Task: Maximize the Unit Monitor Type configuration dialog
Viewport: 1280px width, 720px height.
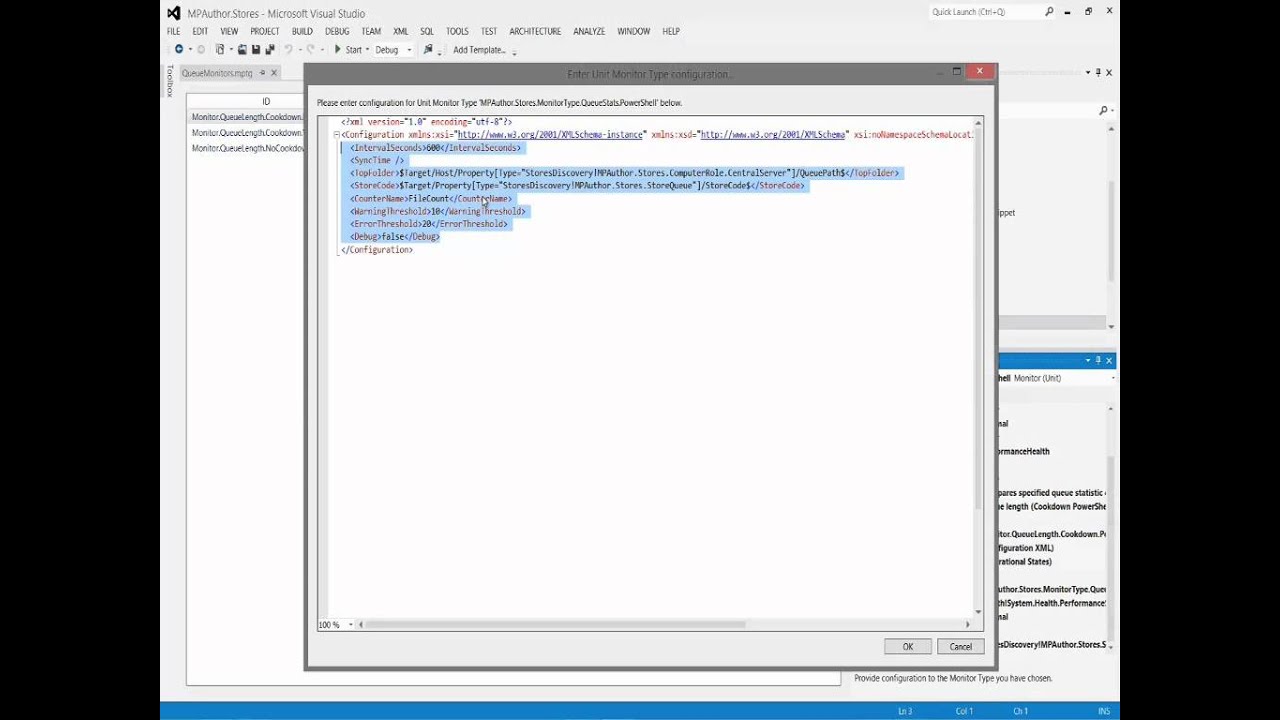Action: 956,72
